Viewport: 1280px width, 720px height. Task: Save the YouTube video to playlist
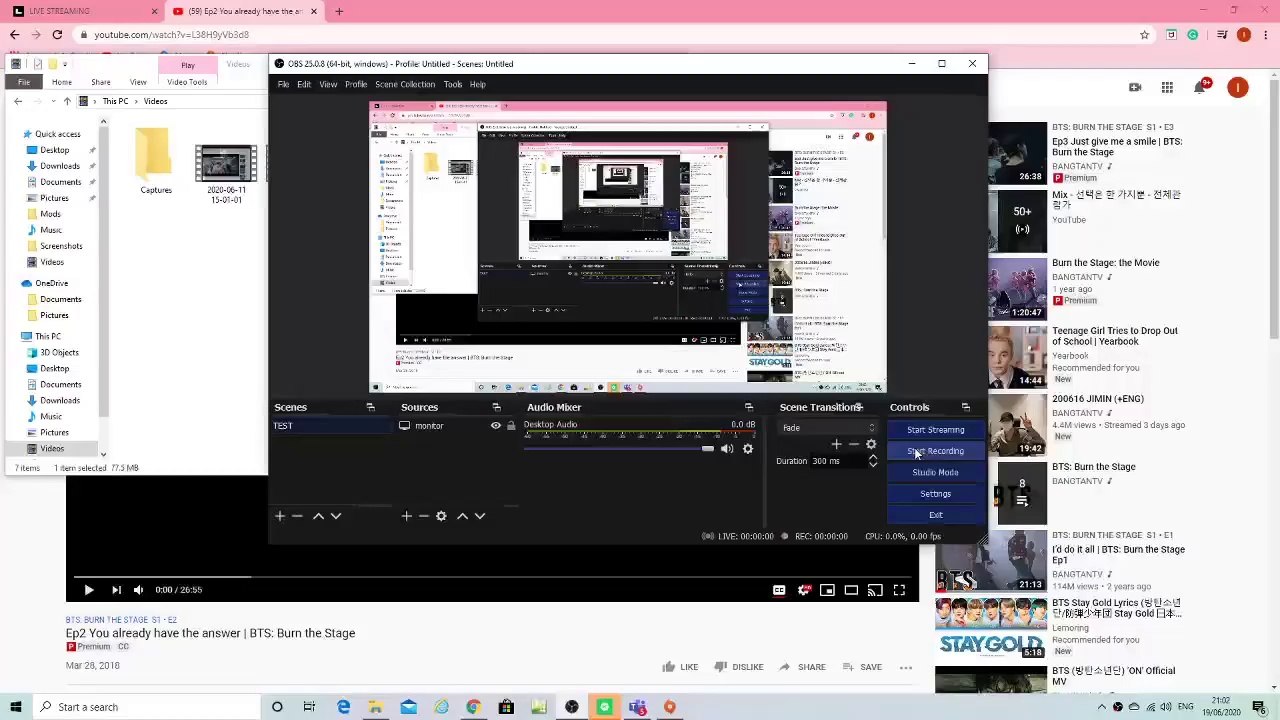pyautogui.click(x=863, y=667)
